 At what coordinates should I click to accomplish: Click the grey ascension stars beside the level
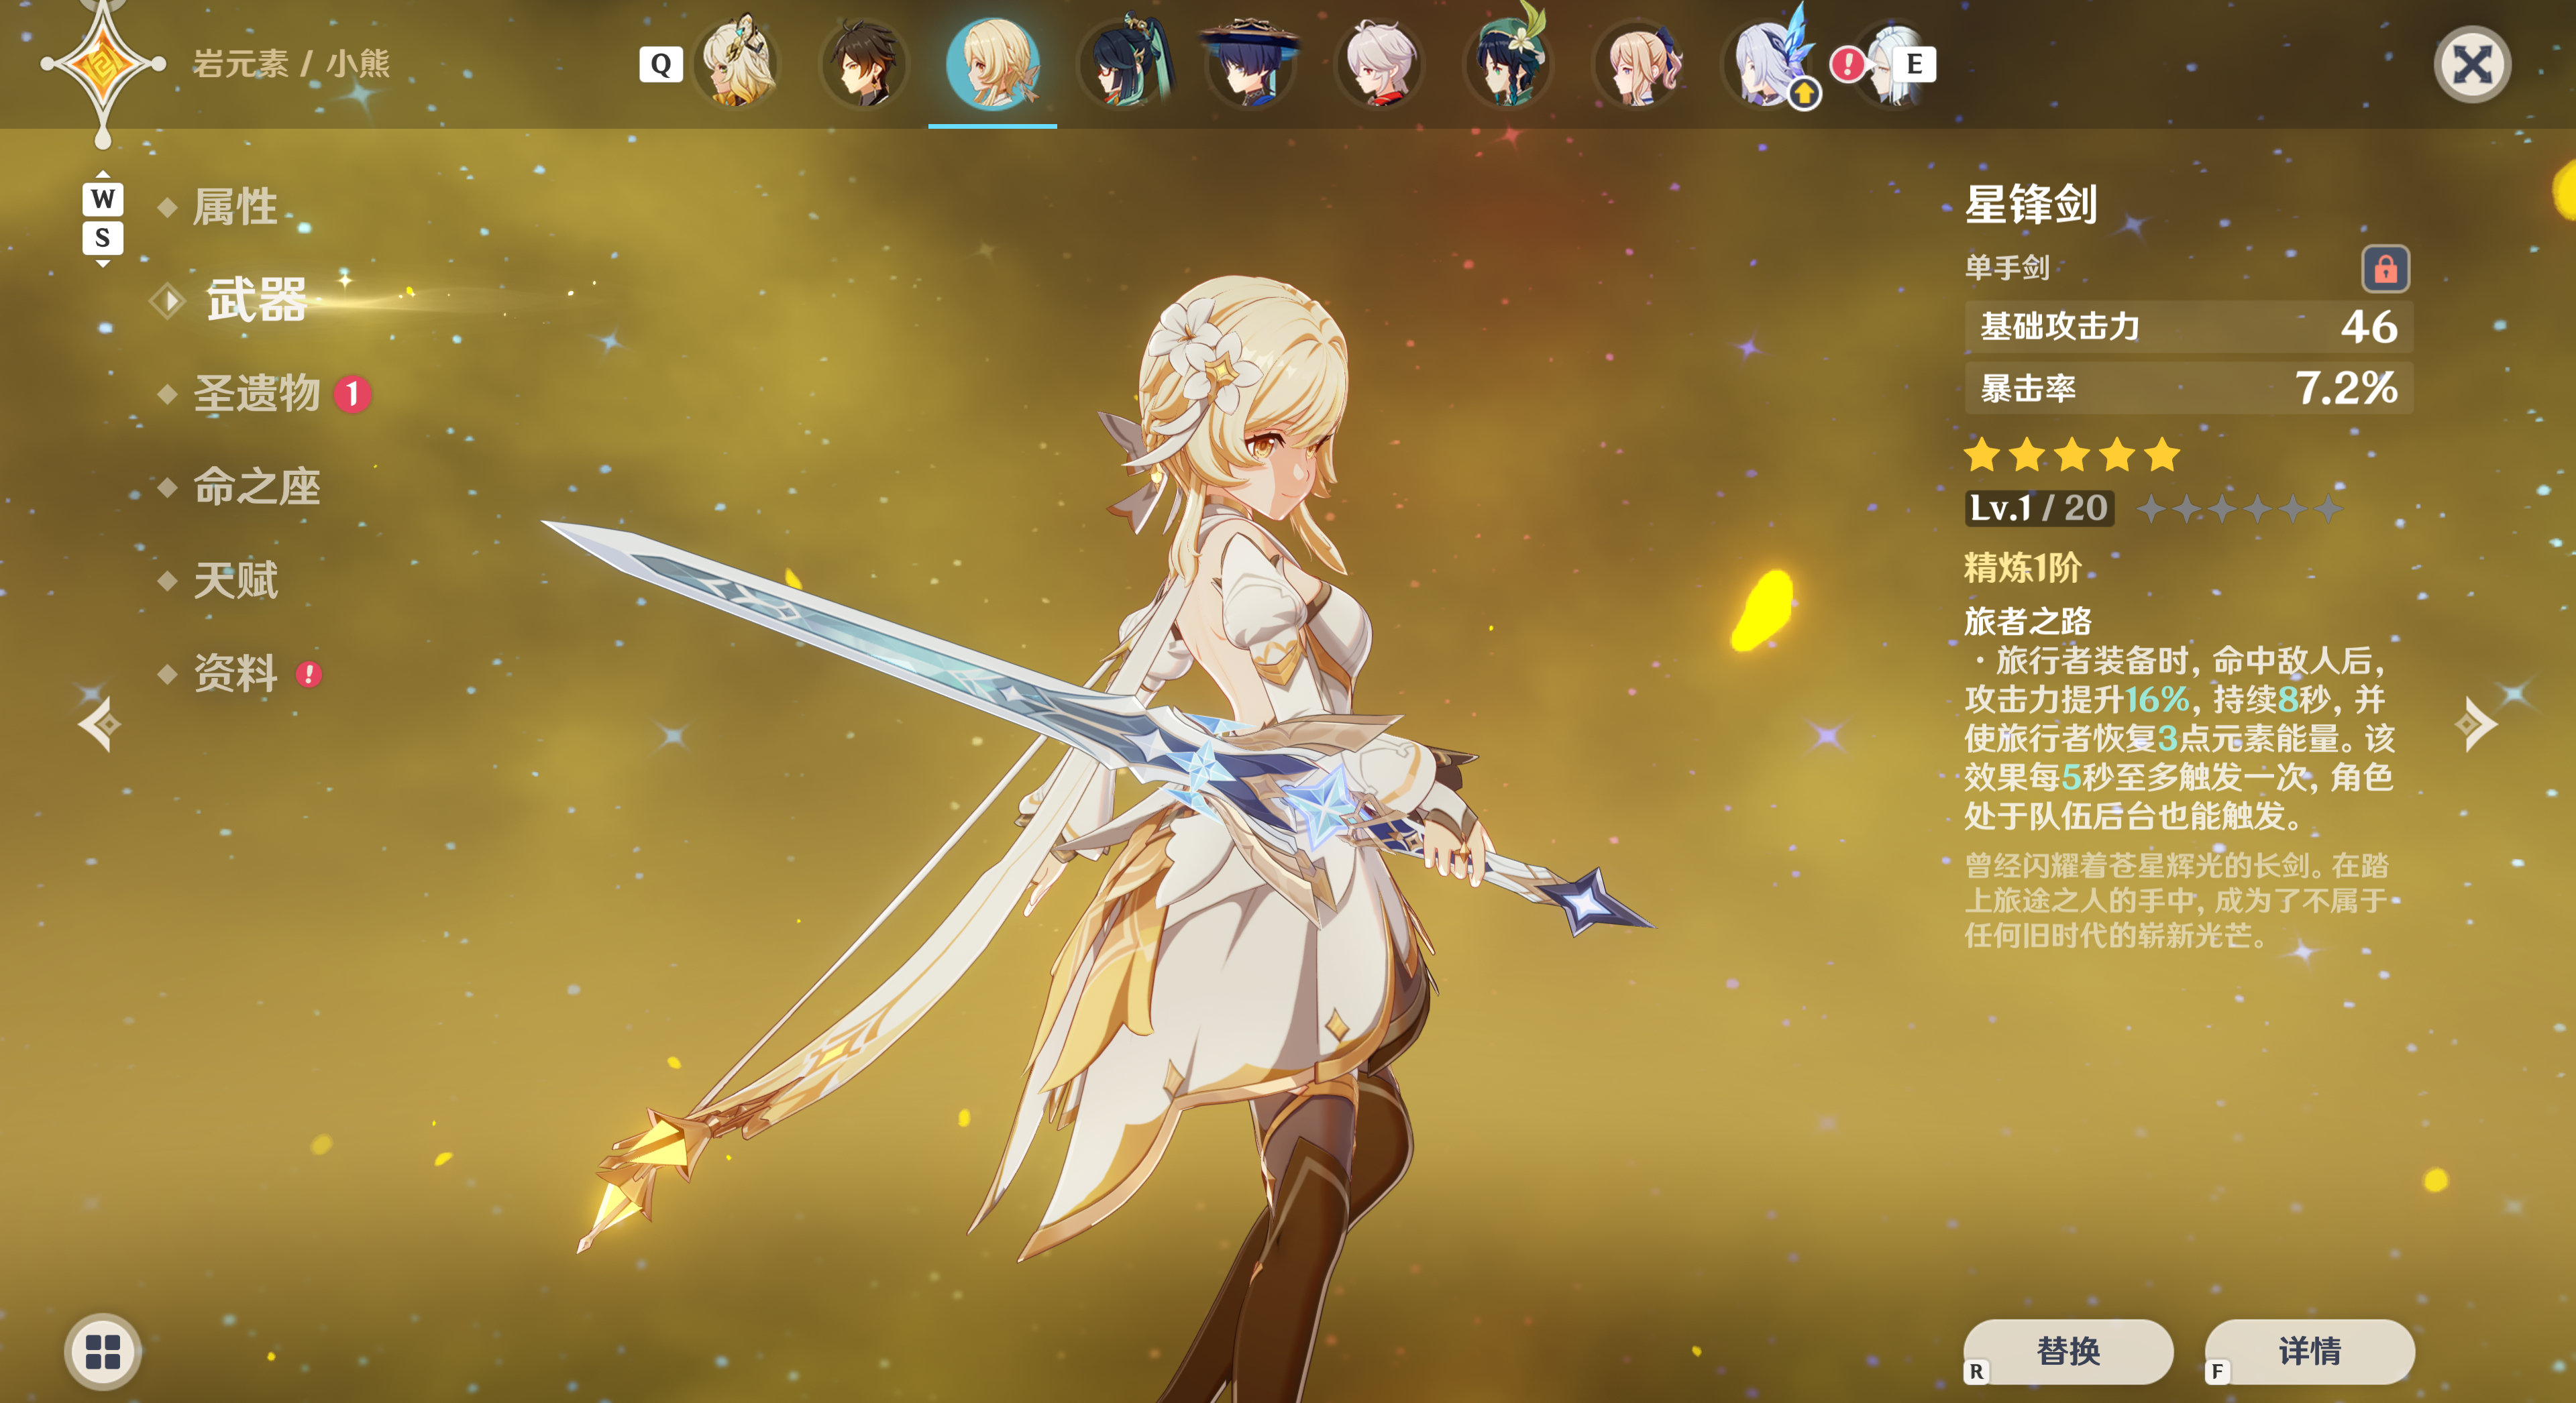[x=2240, y=509]
